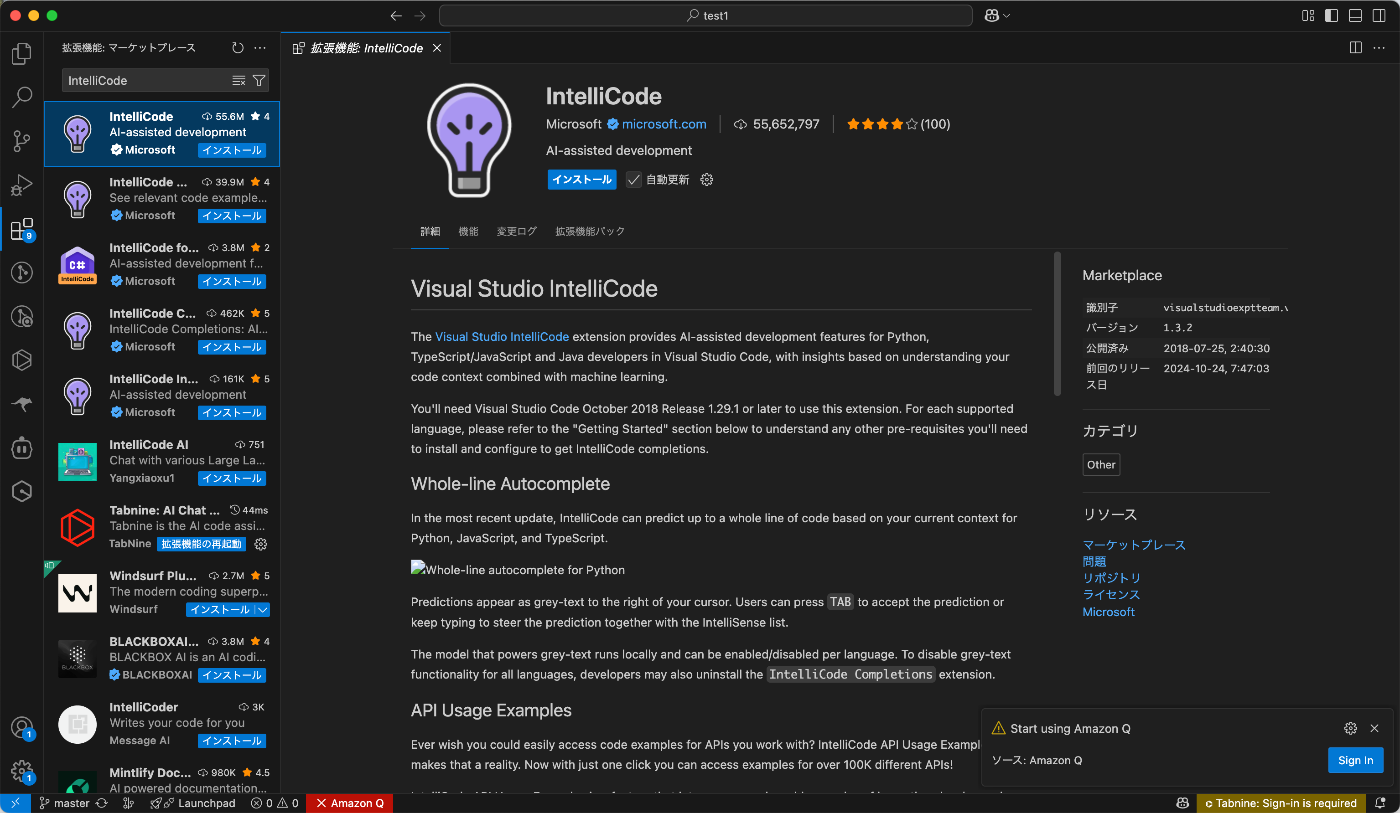Click the star rating of IntelliCode

(x=898, y=124)
